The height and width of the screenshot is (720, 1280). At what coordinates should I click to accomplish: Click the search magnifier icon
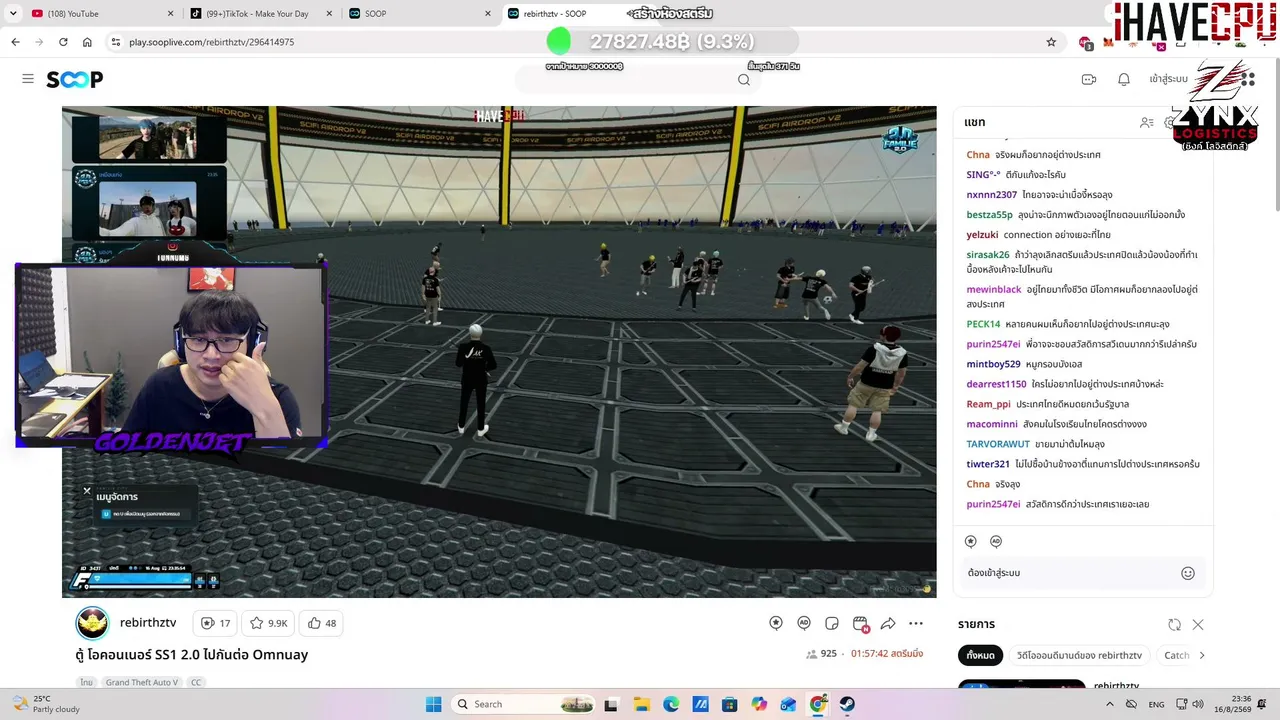[x=744, y=80]
